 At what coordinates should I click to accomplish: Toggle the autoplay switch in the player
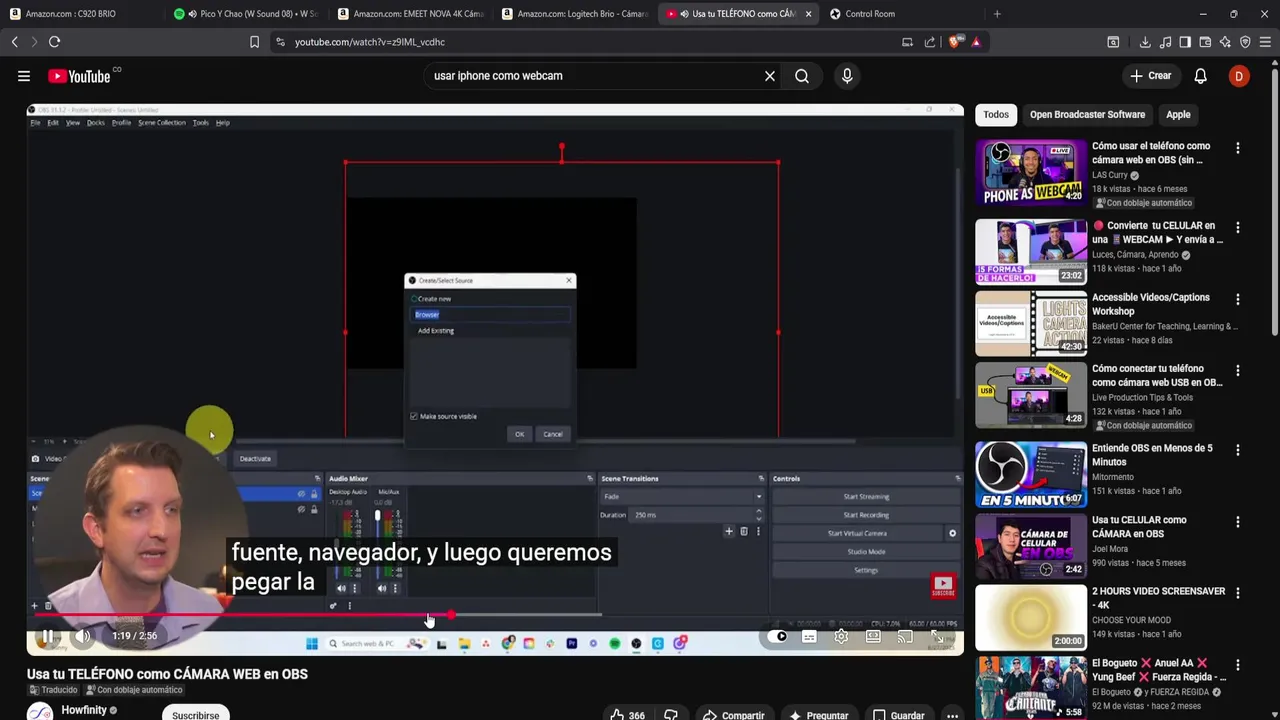pyautogui.click(x=779, y=636)
